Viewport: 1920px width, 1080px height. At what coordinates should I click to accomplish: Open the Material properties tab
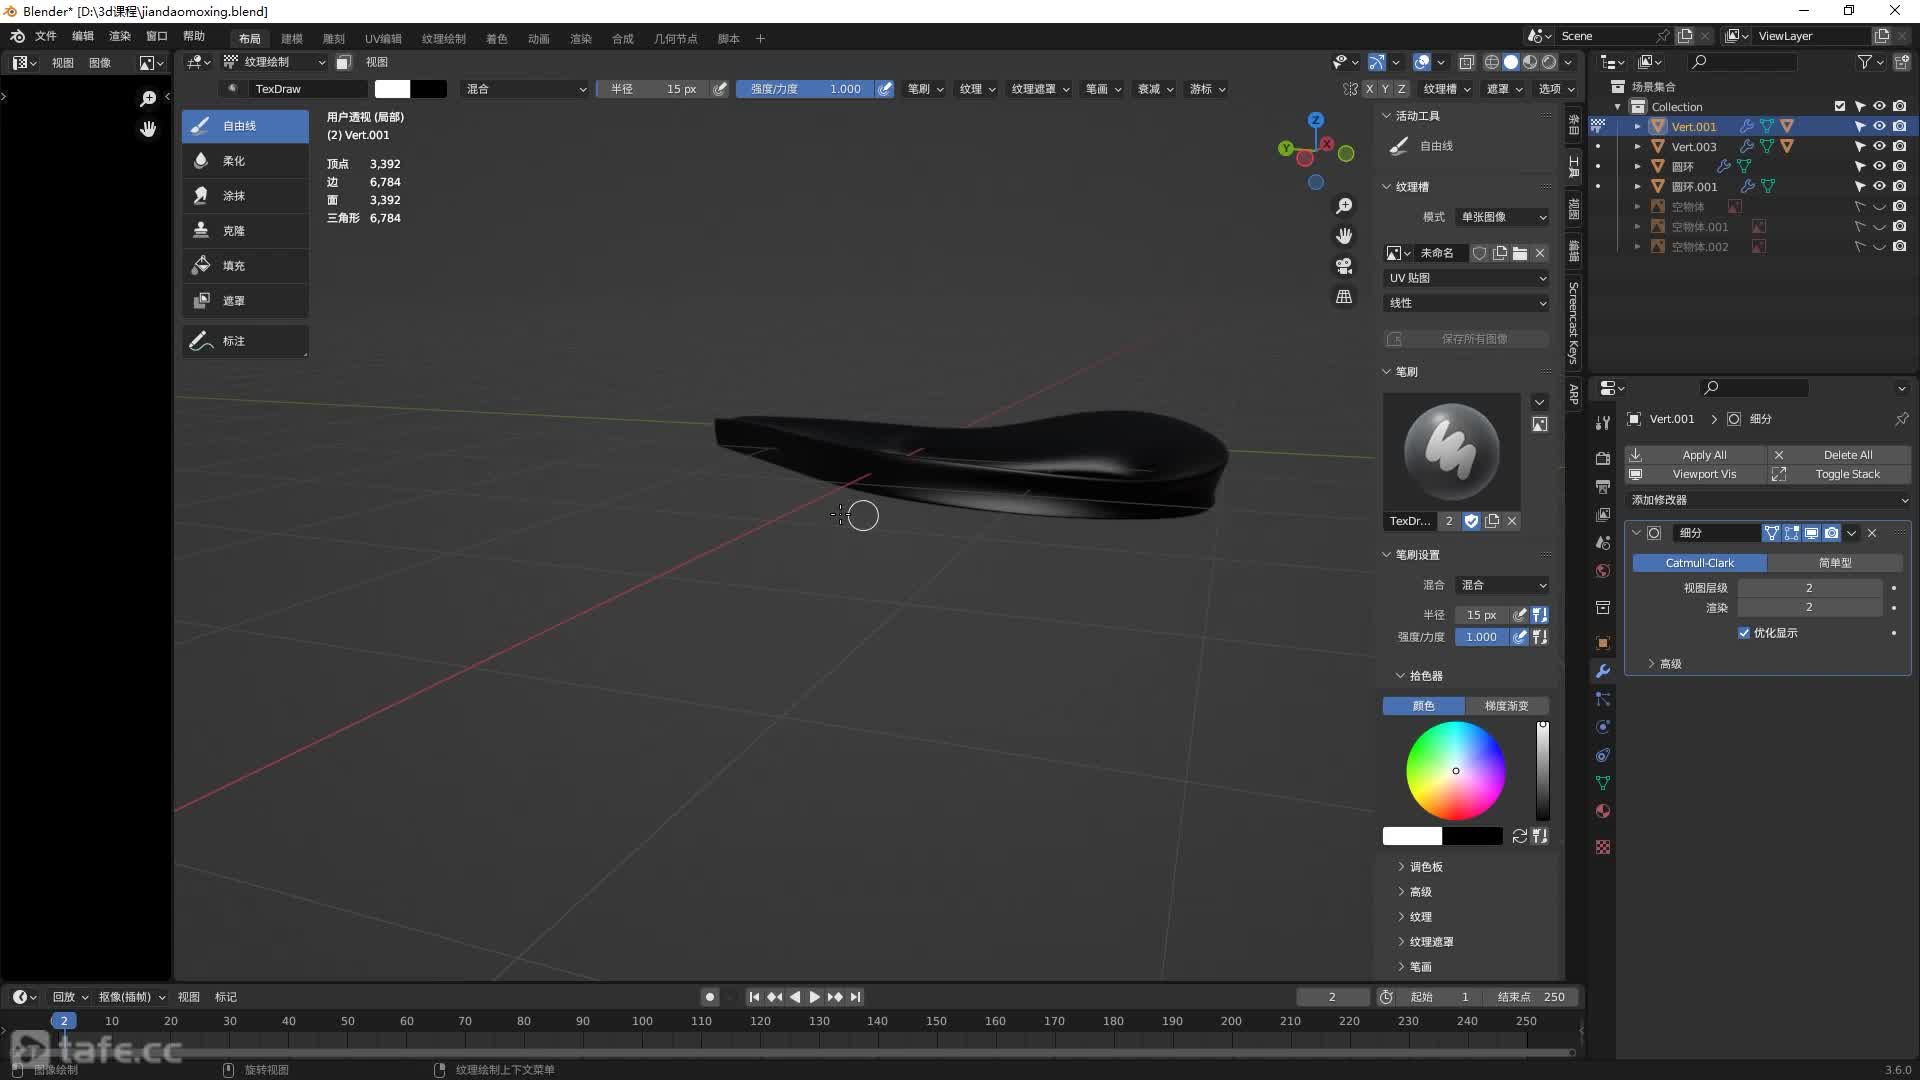(1603, 811)
